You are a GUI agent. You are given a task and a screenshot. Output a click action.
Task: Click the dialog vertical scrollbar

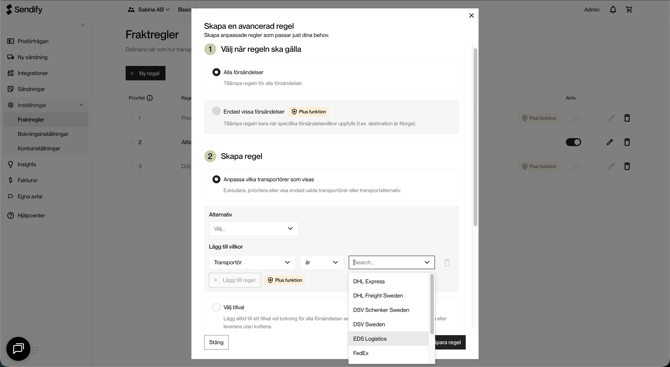tap(475, 137)
